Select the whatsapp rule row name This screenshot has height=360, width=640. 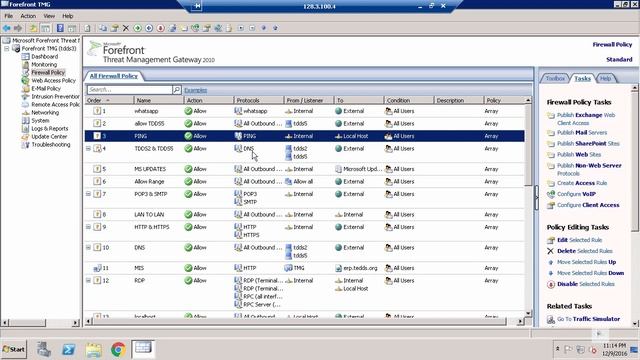coord(146,111)
